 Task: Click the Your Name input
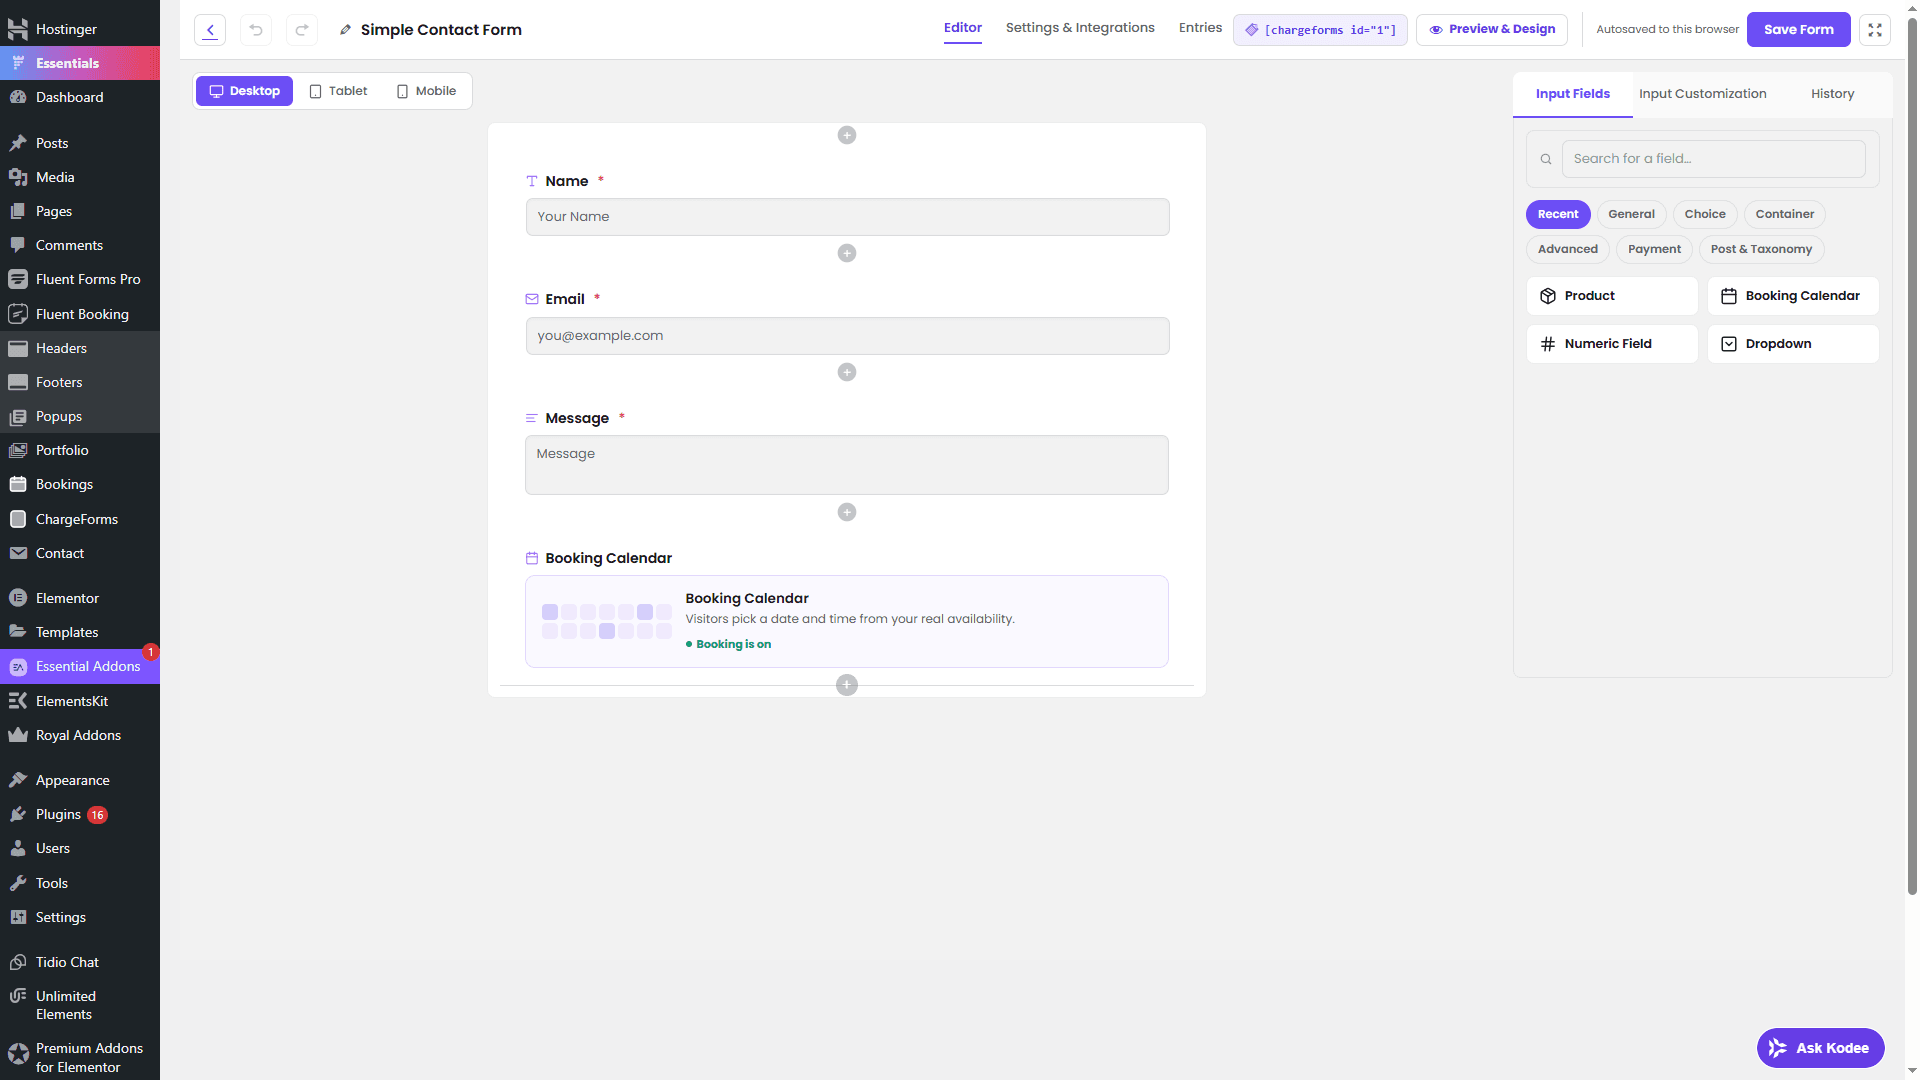[847, 217]
